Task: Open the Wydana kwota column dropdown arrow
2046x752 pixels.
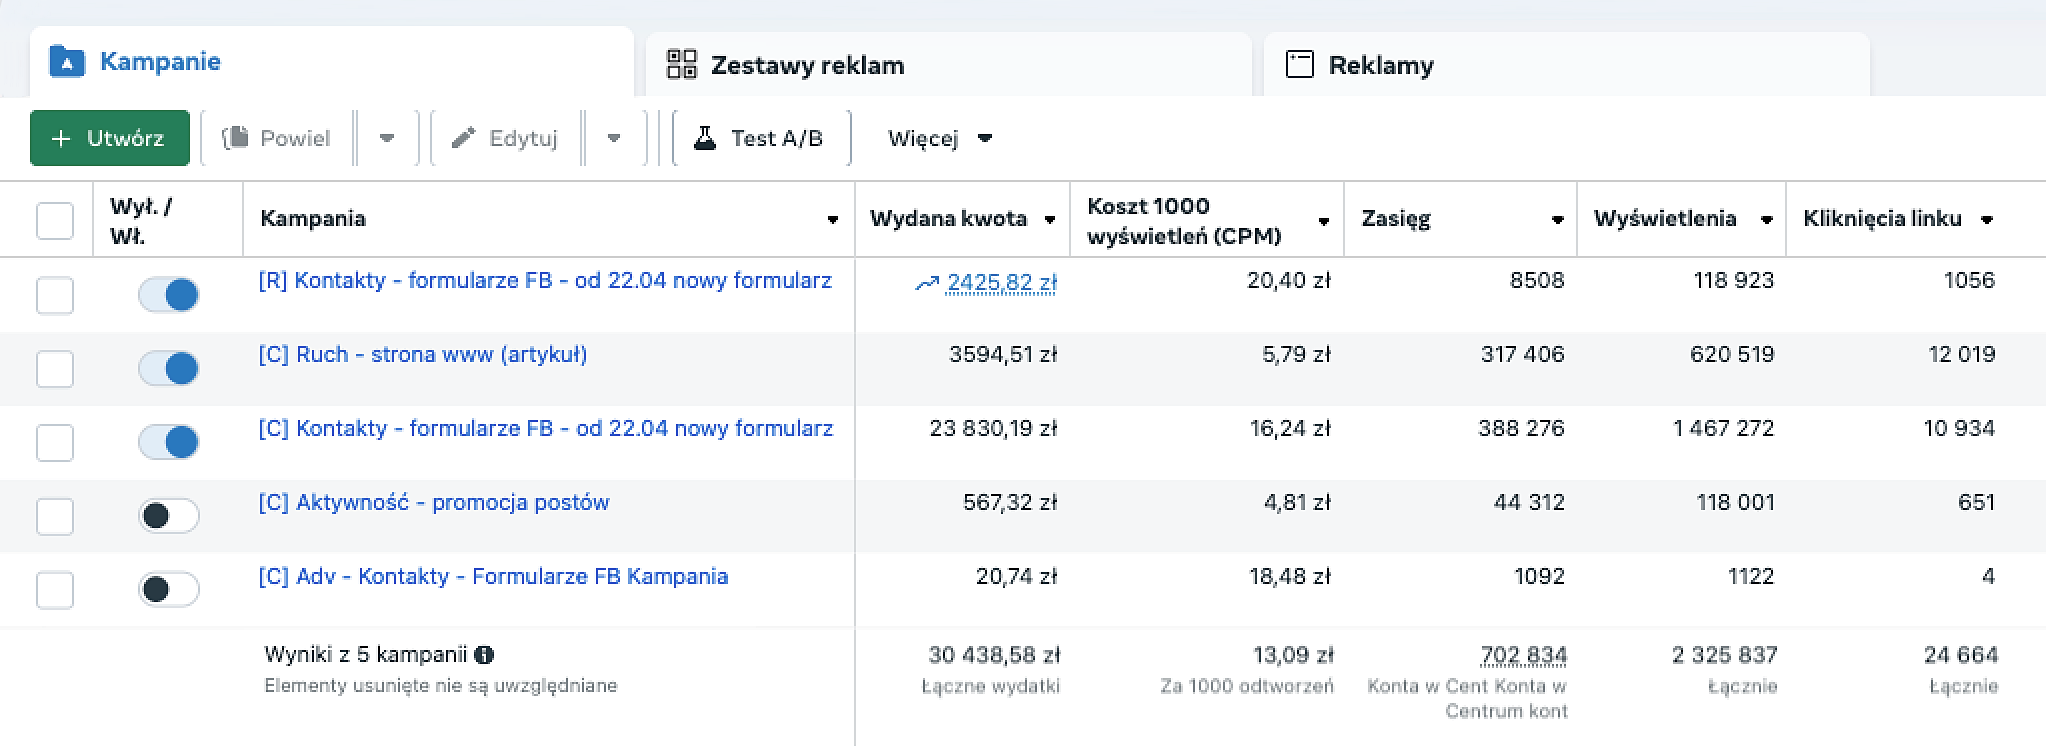Action: (1050, 220)
